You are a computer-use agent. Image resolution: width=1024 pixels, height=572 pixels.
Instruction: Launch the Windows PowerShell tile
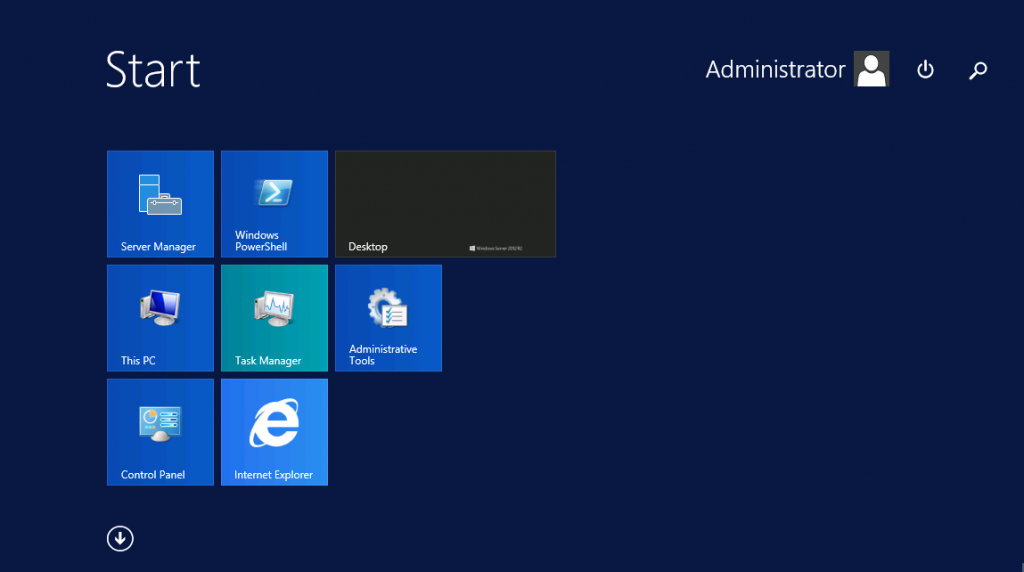pos(274,204)
